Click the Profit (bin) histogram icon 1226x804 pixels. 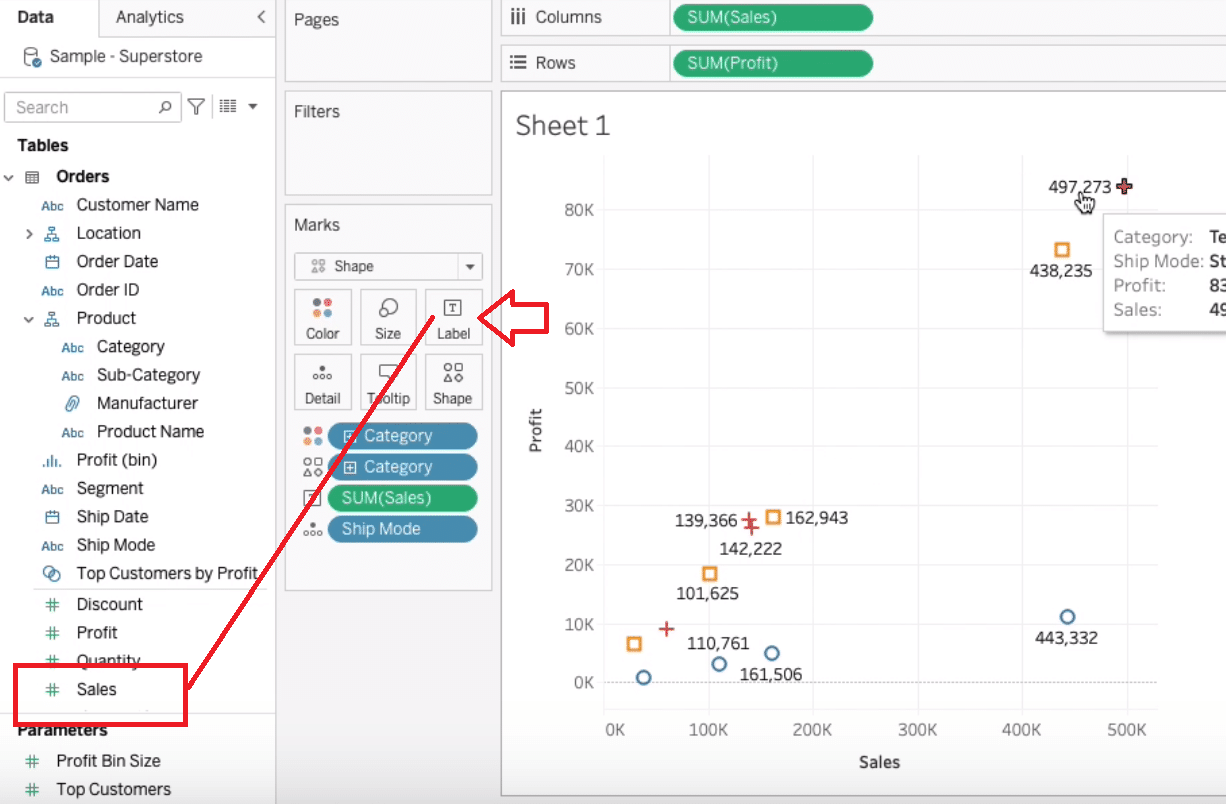(x=51, y=461)
